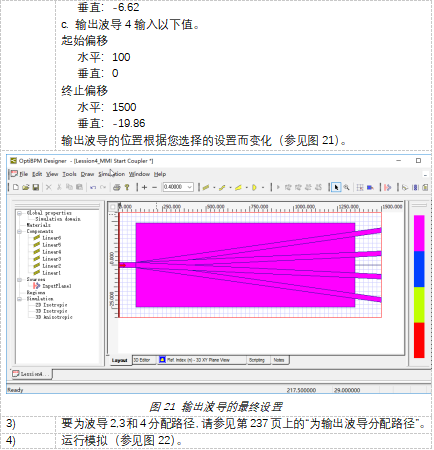Select the linear waveguide drawing tool
434x450 pixels.
tap(206, 187)
